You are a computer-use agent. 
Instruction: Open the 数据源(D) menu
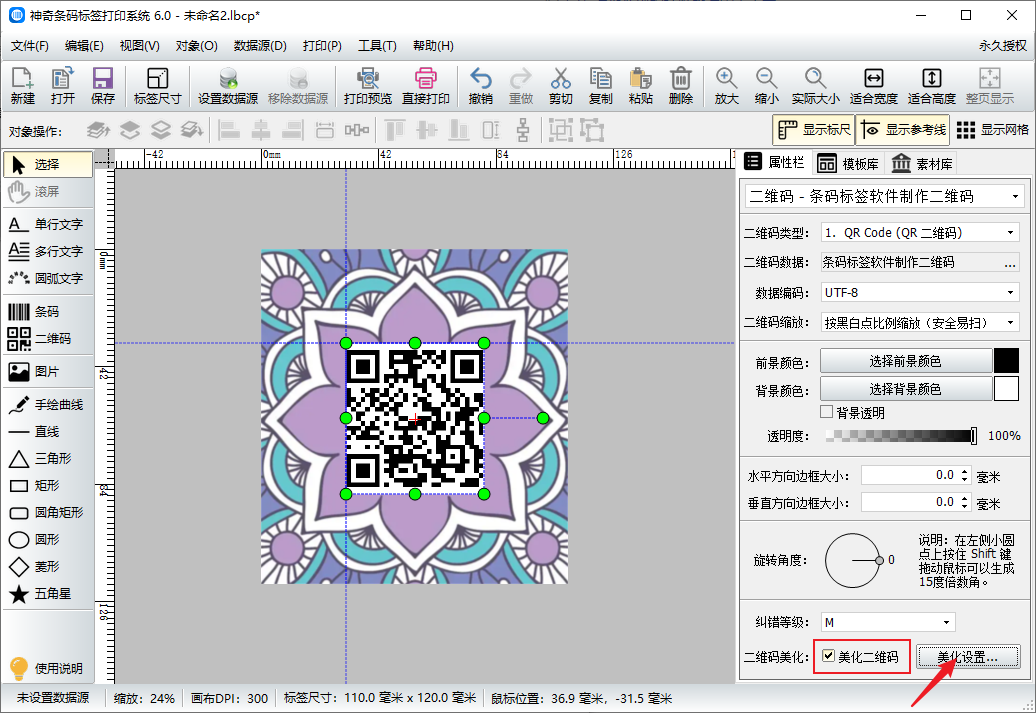pos(260,46)
